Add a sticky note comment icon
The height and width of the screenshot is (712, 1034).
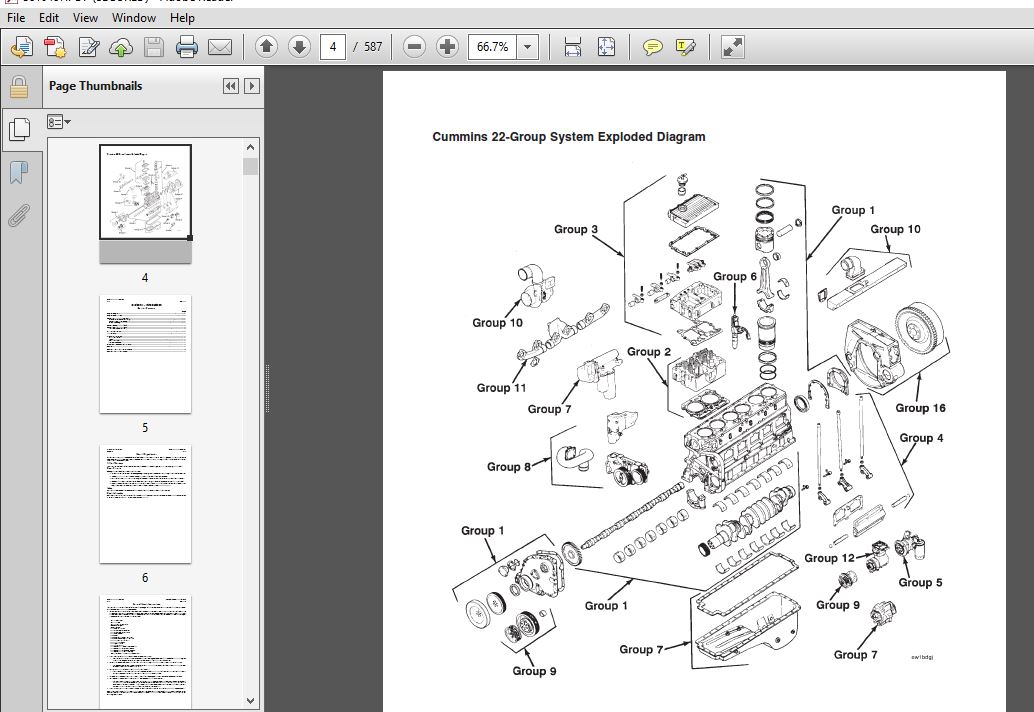653,47
